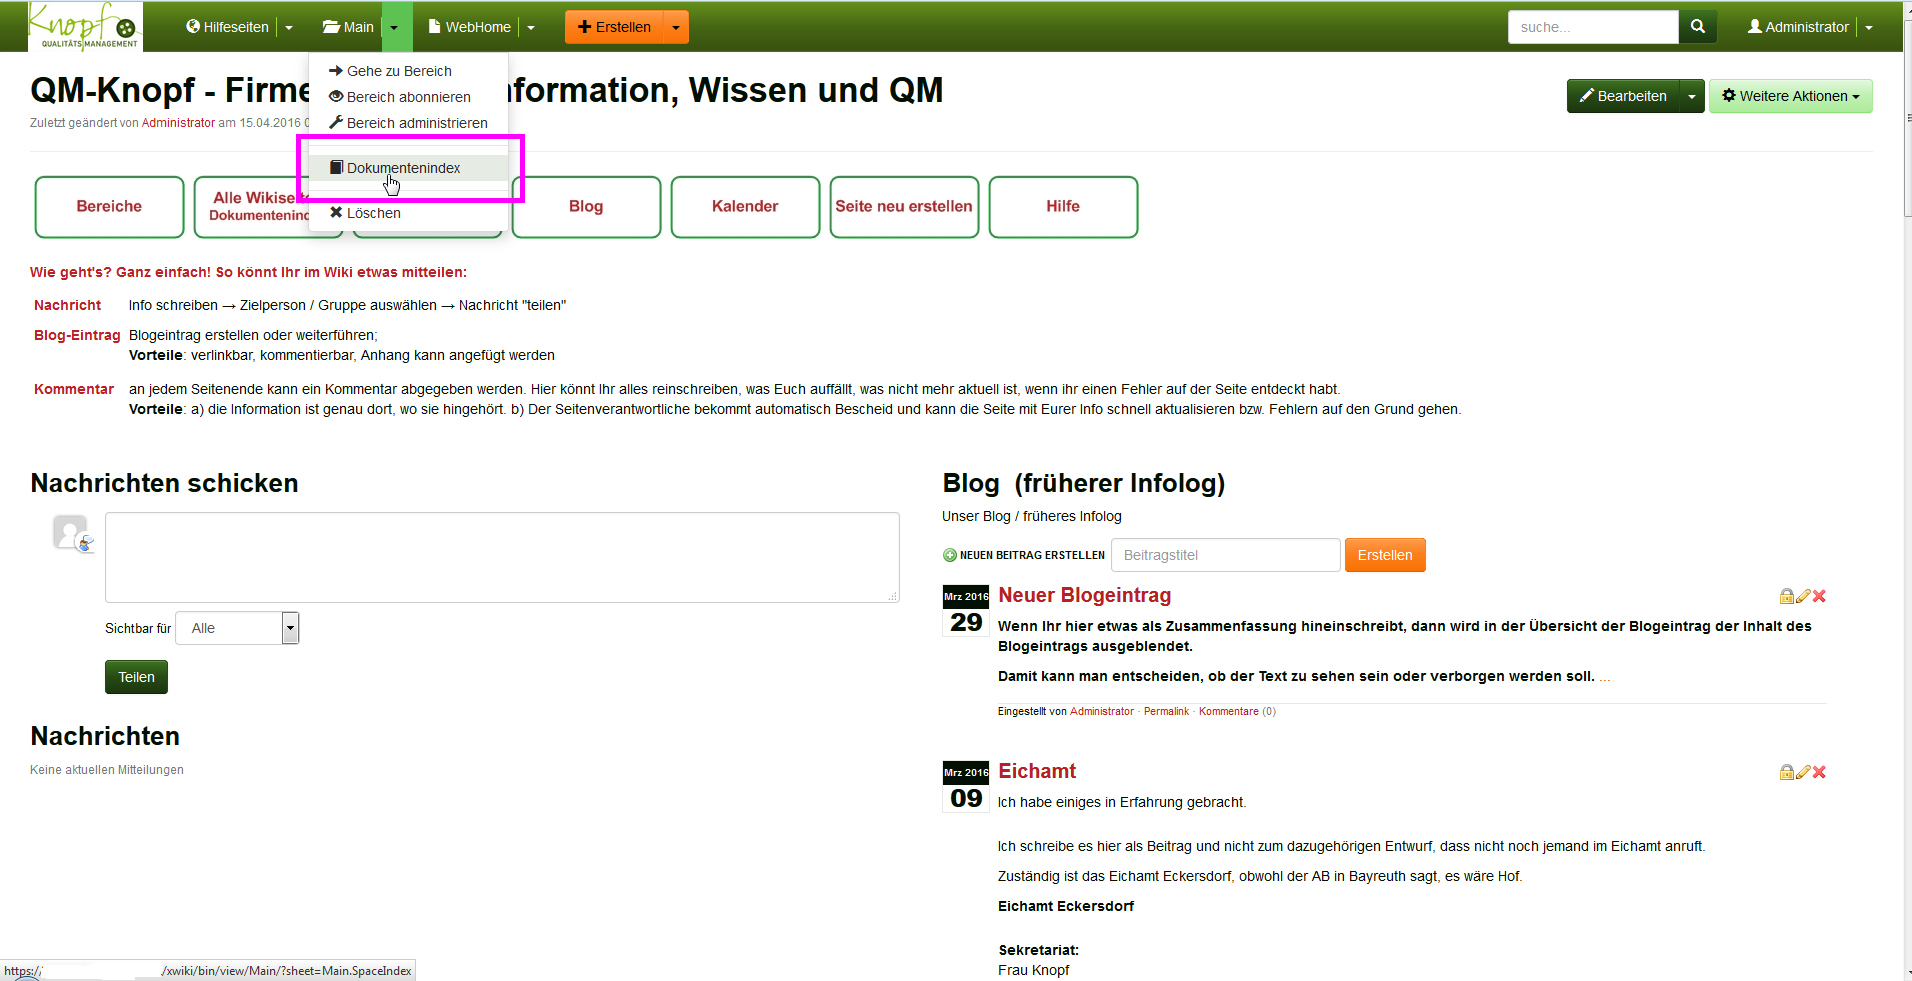
Task: Open the arrow next to Bearbeiten
Action: [x=1691, y=96]
